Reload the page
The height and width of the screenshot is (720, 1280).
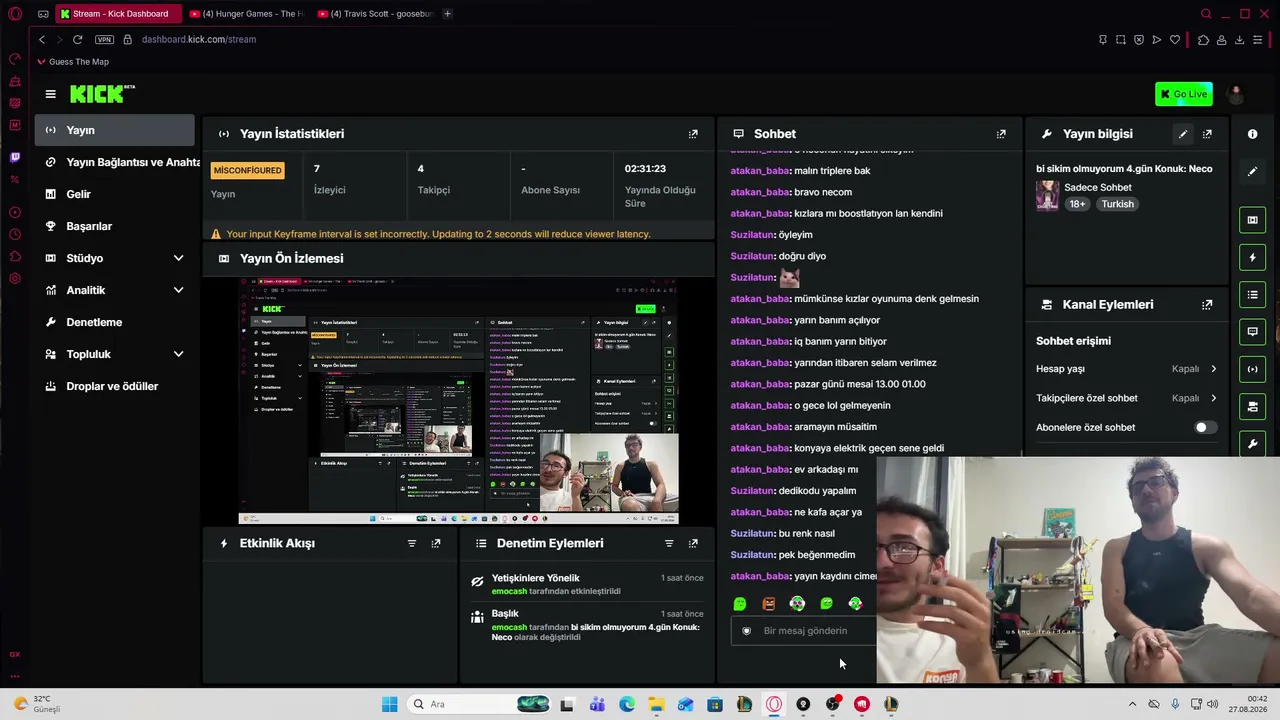coord(77,40)
